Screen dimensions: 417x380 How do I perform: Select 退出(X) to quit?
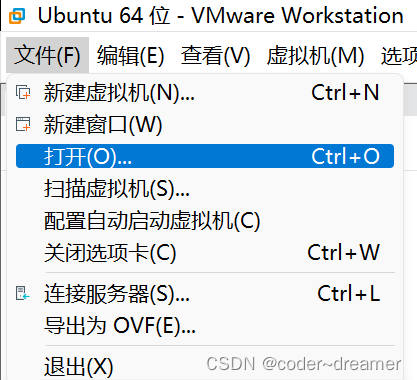[205, 366]
